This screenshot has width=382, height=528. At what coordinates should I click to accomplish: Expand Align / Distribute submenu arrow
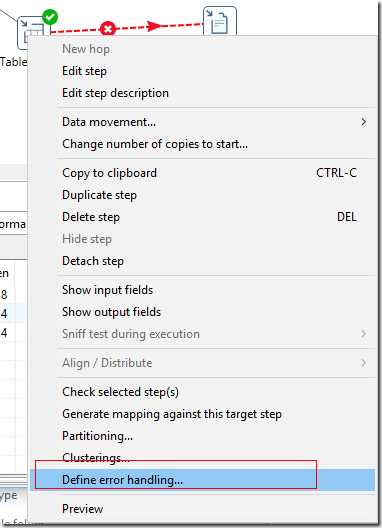coord(363,363)
